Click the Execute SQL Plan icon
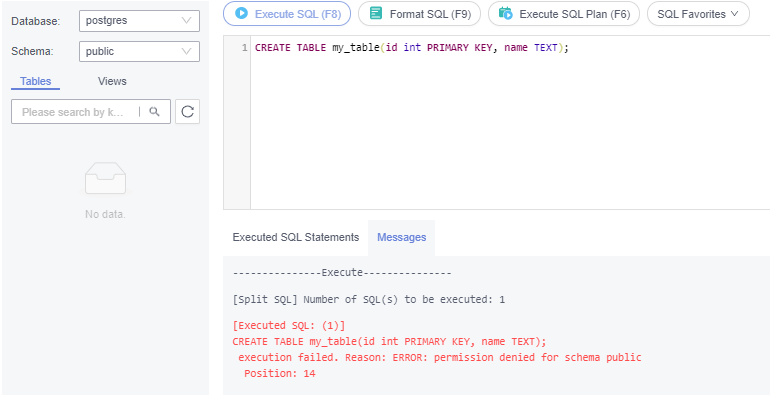 click(505, 13)
